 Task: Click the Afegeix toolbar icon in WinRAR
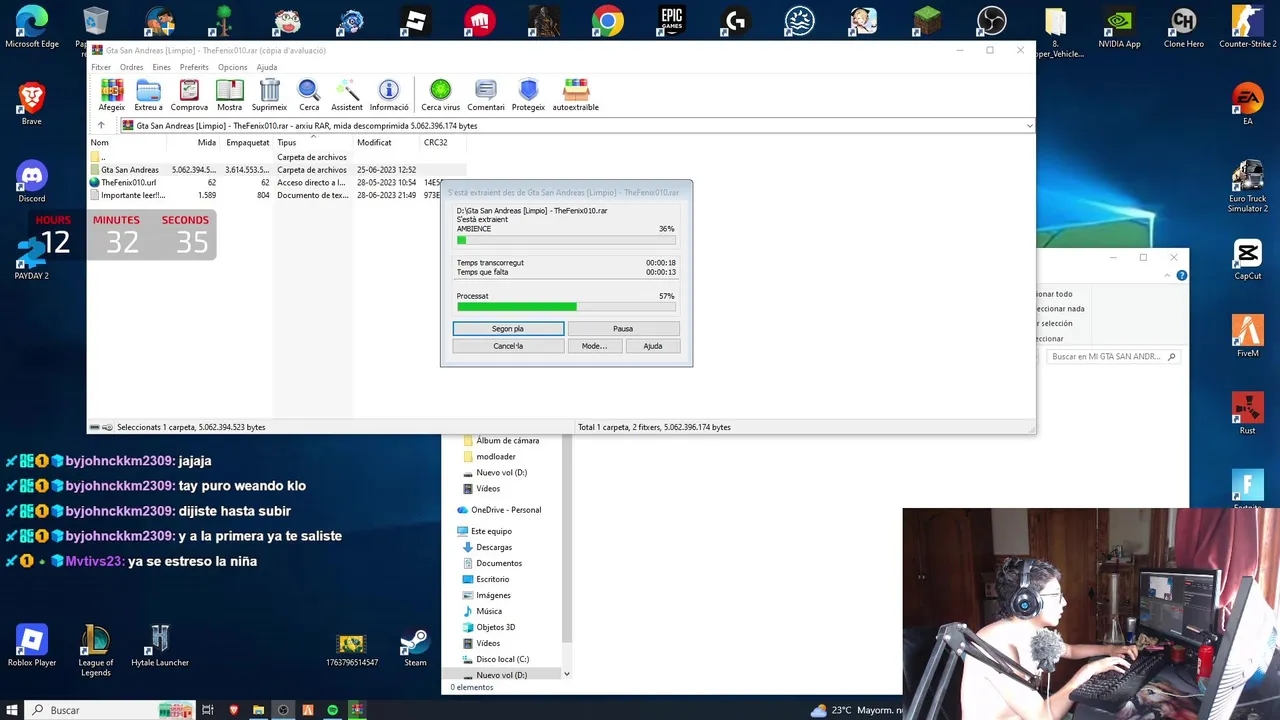pos(112,95)
